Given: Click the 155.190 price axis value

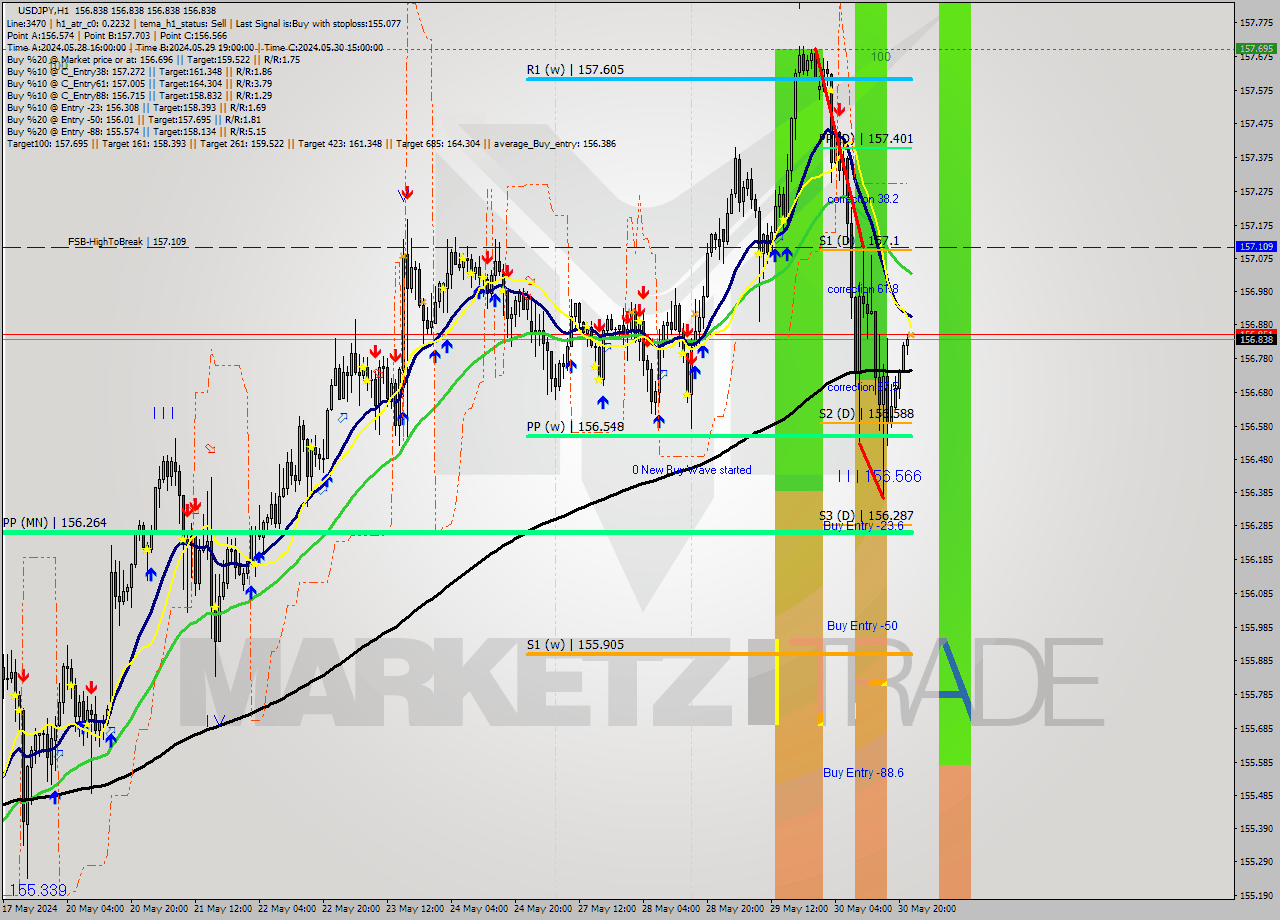Looking at the screenshot, I should tap(1256, 895).
